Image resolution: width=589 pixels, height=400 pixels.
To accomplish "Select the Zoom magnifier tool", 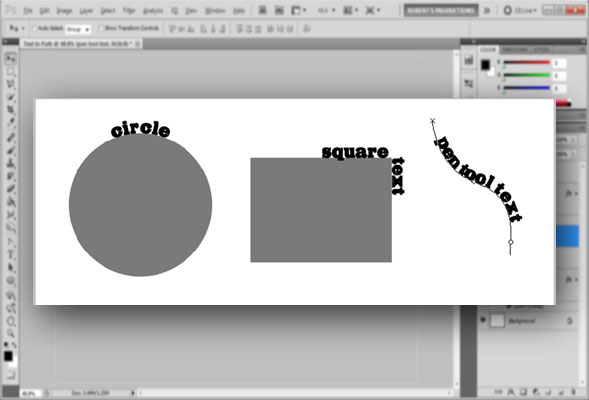I will [11, 333].
